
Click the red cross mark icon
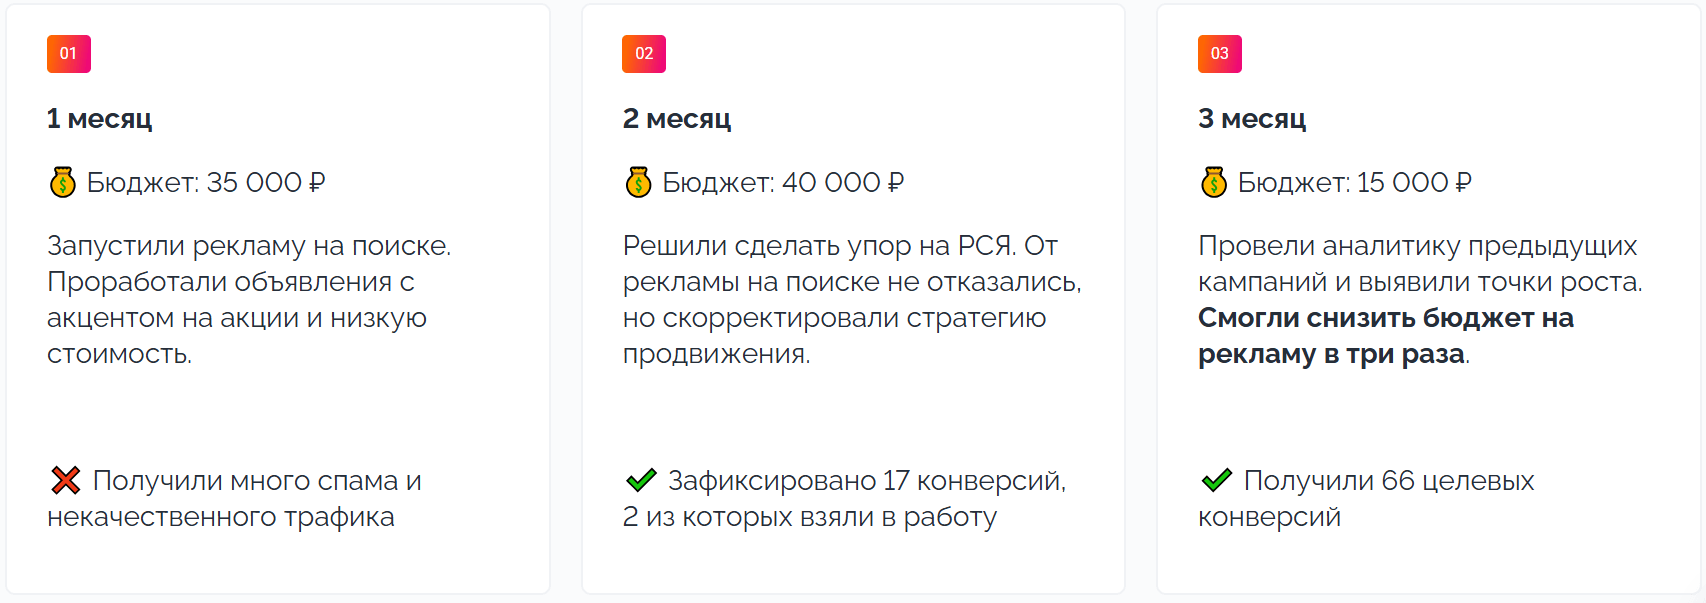click(66, 481)
